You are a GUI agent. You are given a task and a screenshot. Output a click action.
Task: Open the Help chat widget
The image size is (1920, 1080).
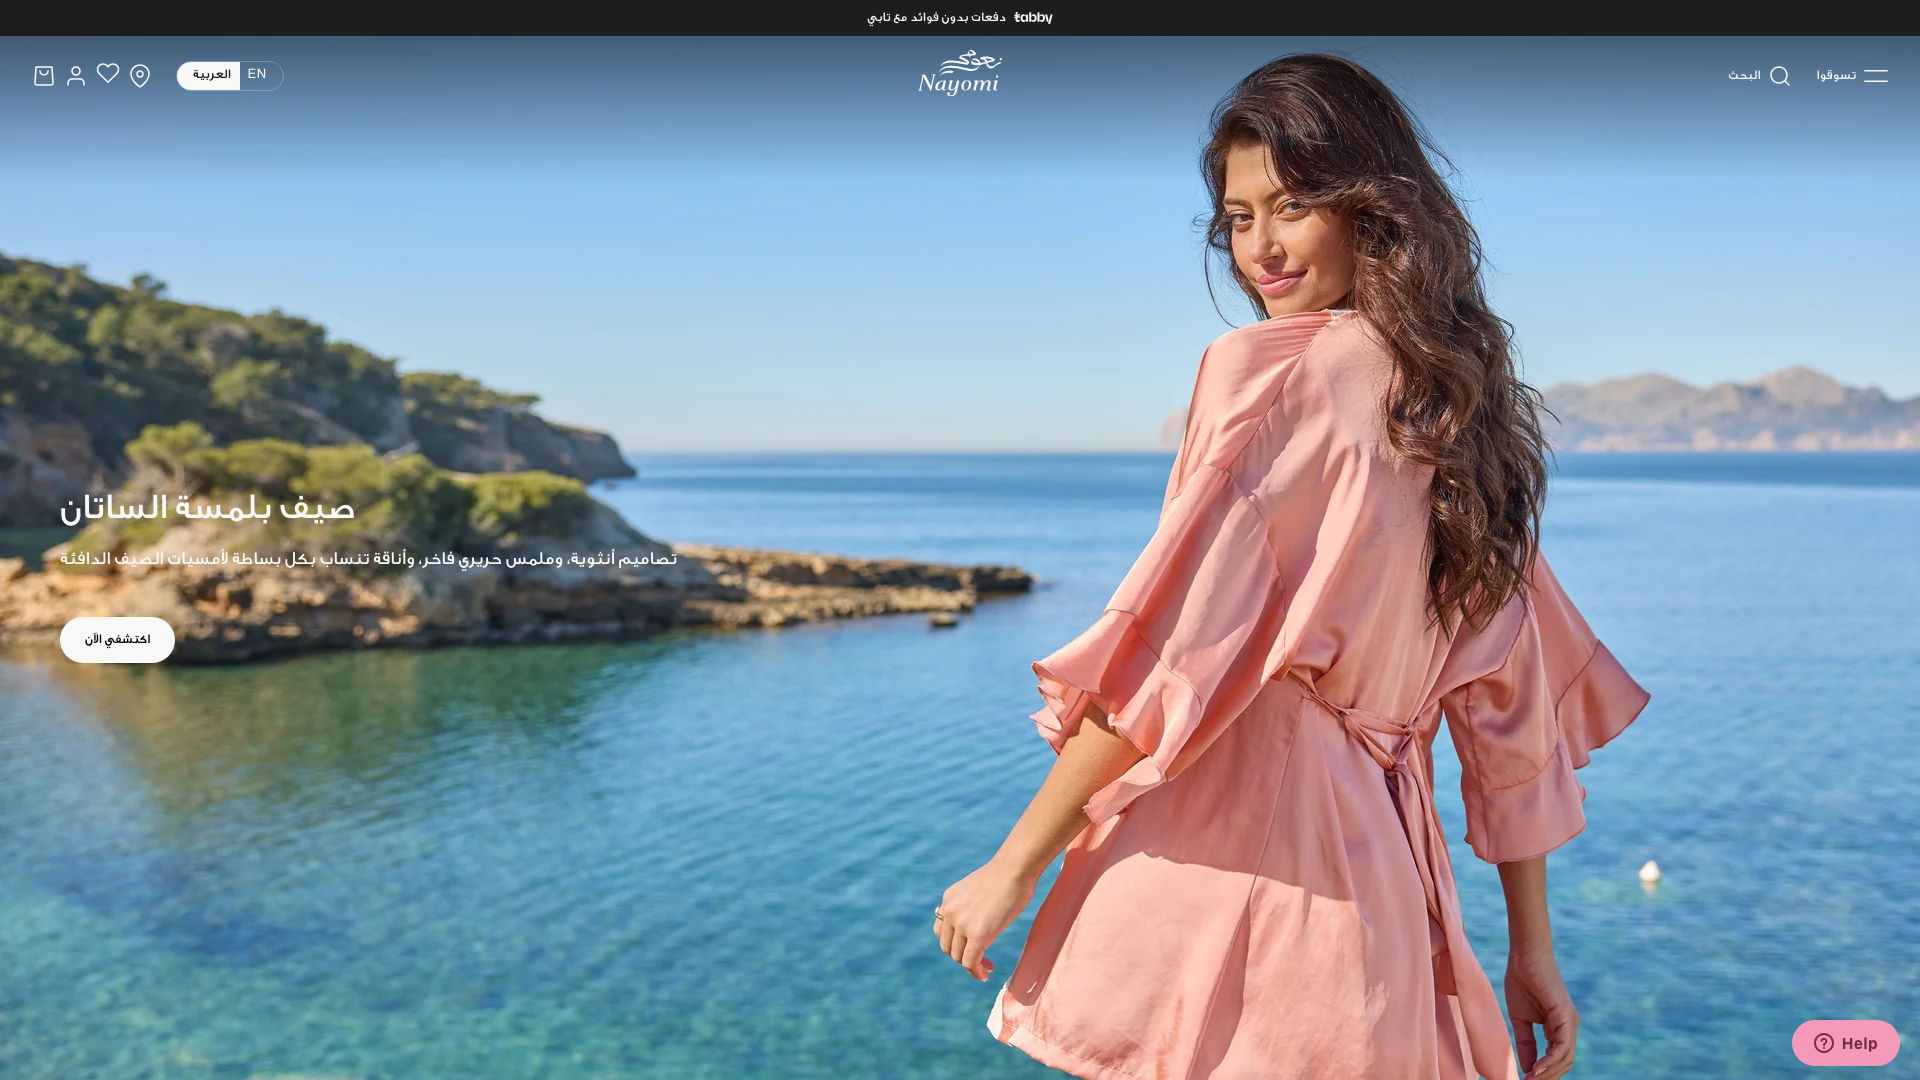click(x=1845, y=1043)
